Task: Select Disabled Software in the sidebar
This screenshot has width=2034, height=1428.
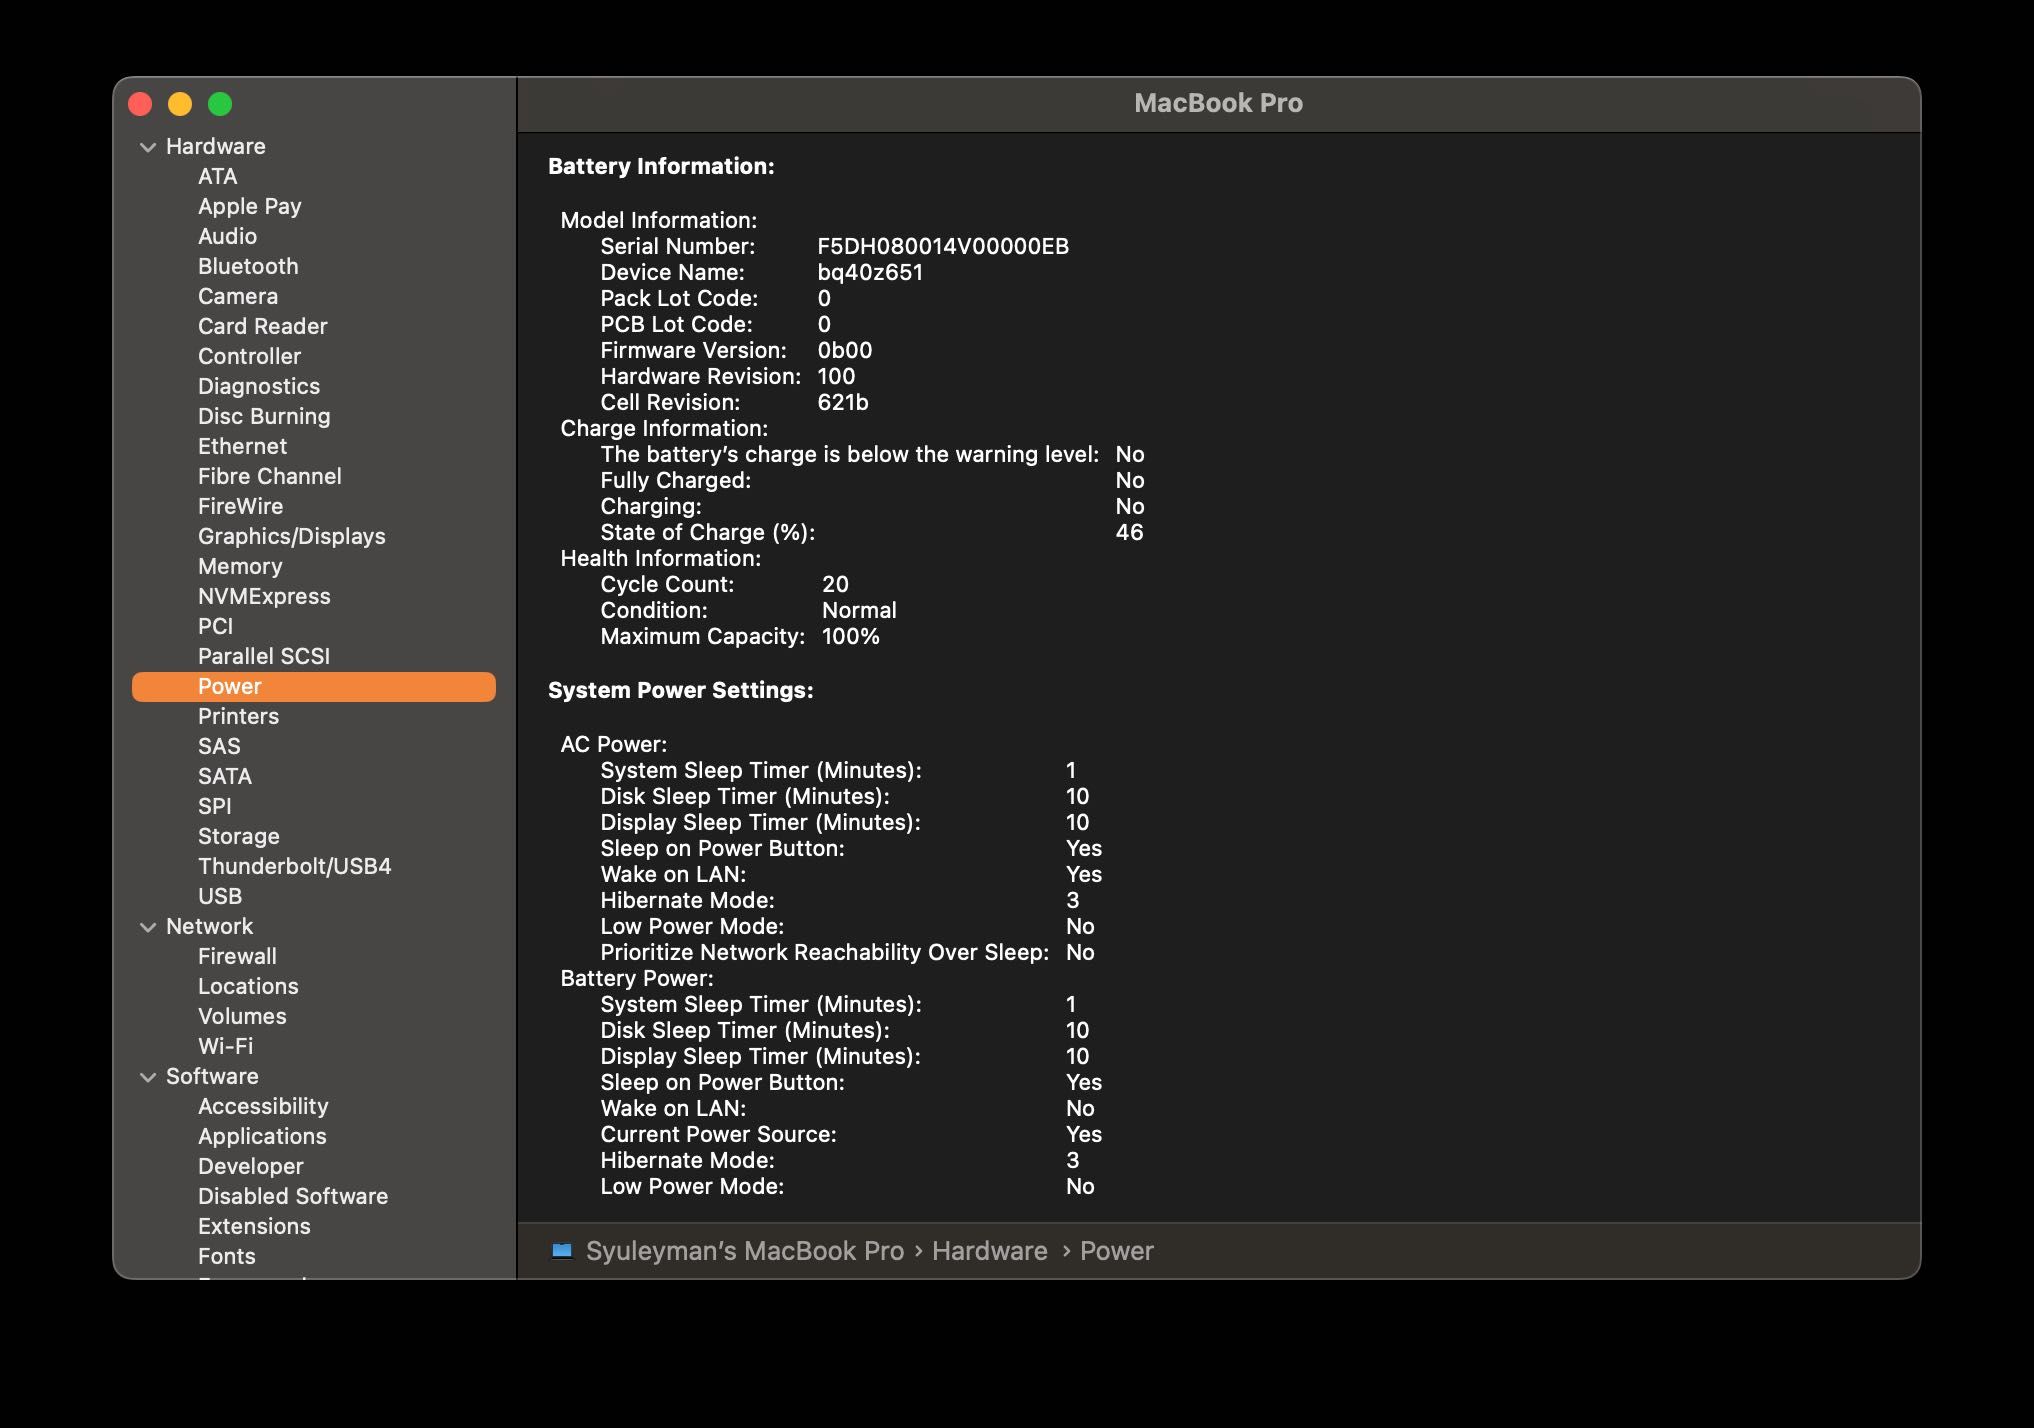Action: coord(293,1196)
